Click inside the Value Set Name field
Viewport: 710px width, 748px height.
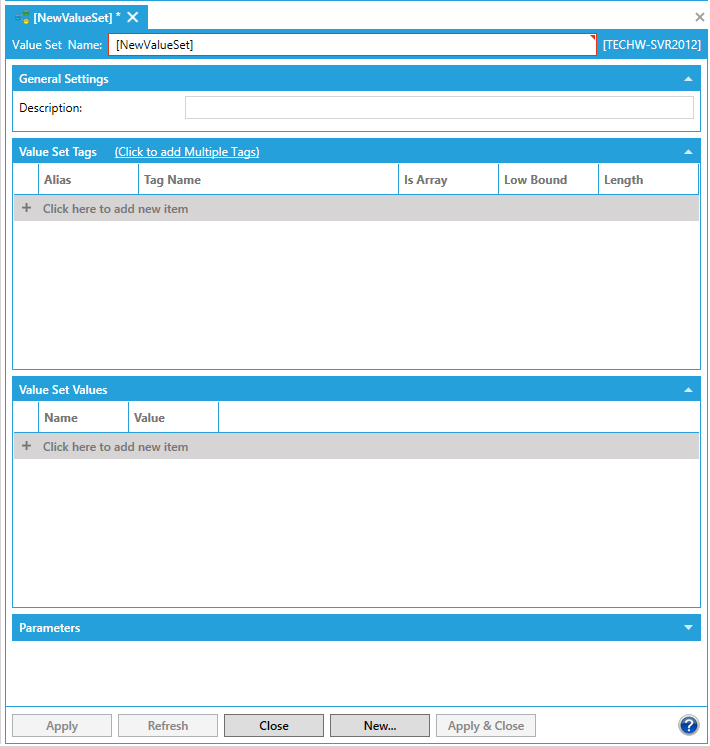(352, 45)
